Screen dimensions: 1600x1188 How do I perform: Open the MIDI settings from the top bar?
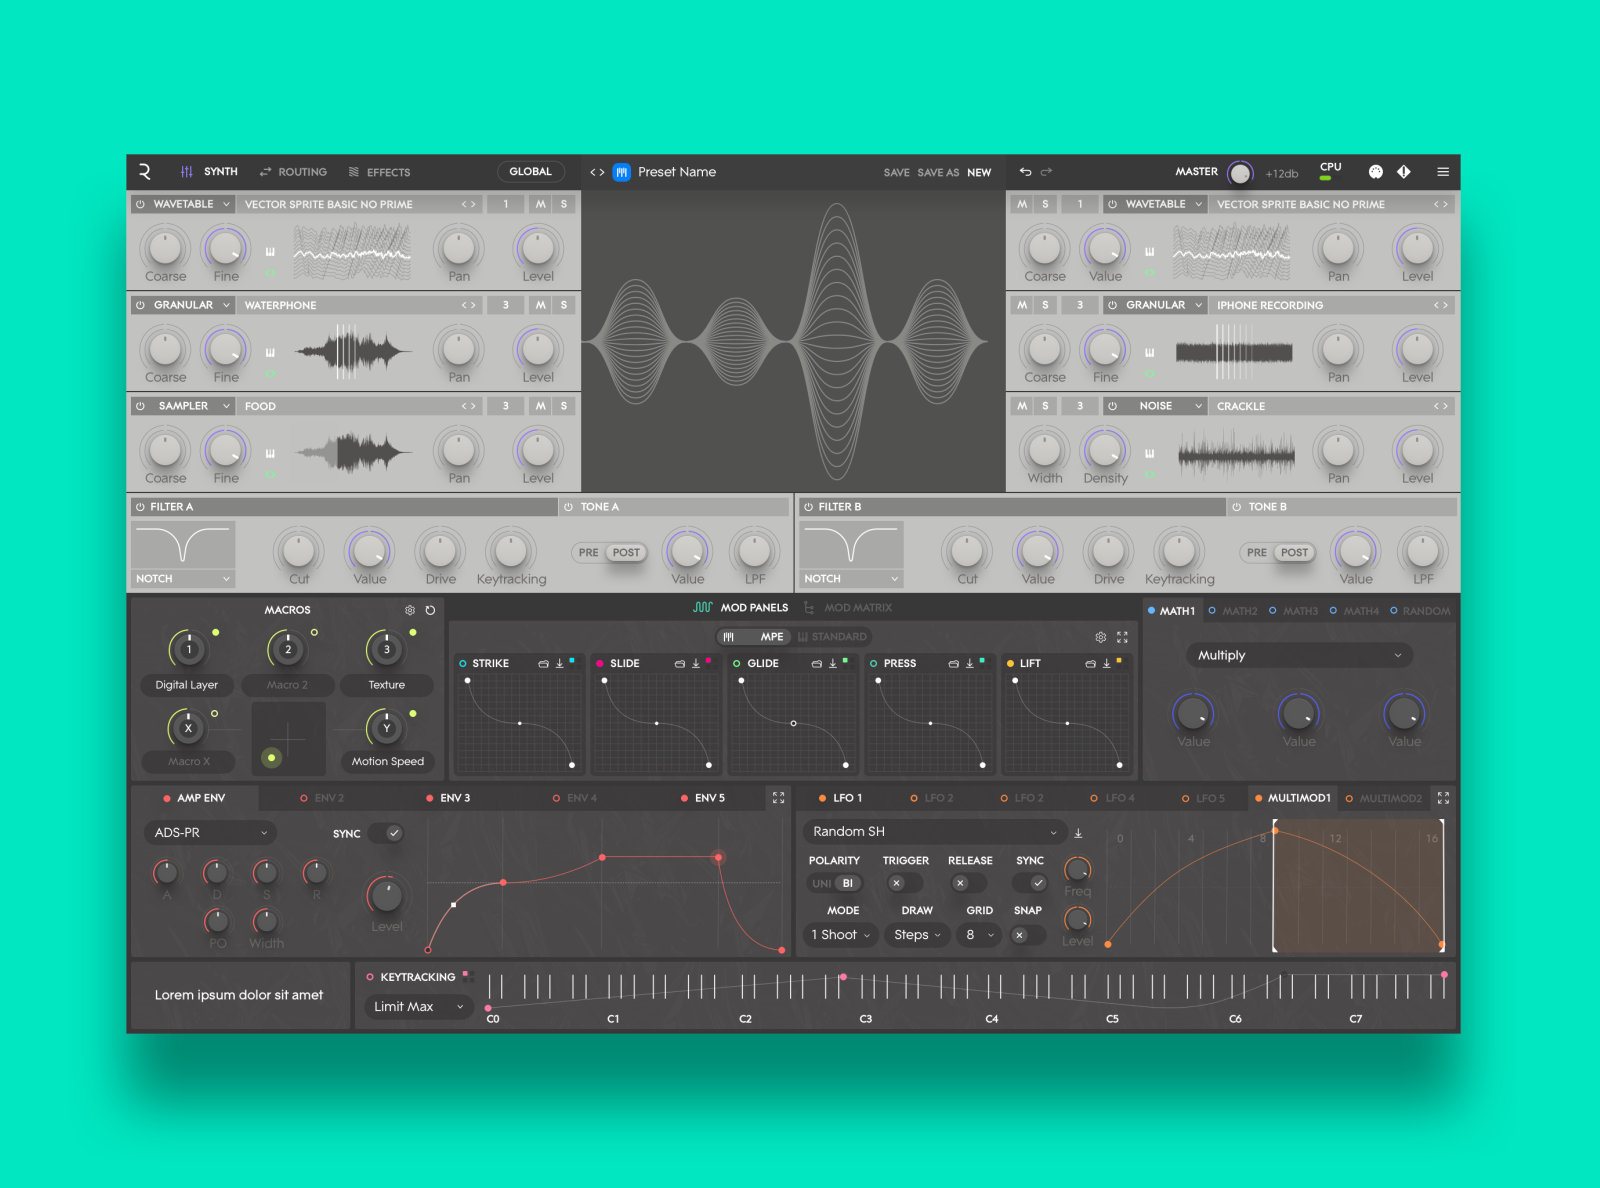1377,172
